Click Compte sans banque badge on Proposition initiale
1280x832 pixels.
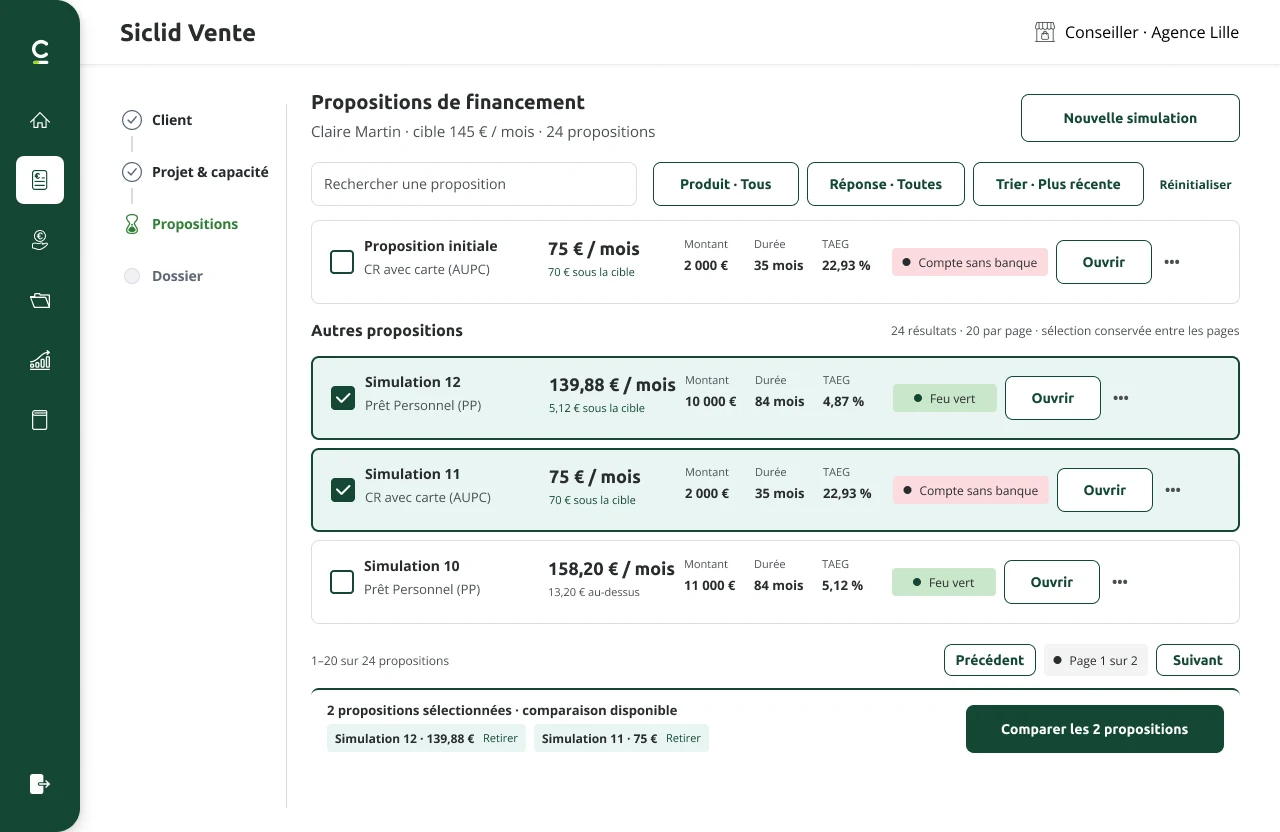[x=970, y=262]
